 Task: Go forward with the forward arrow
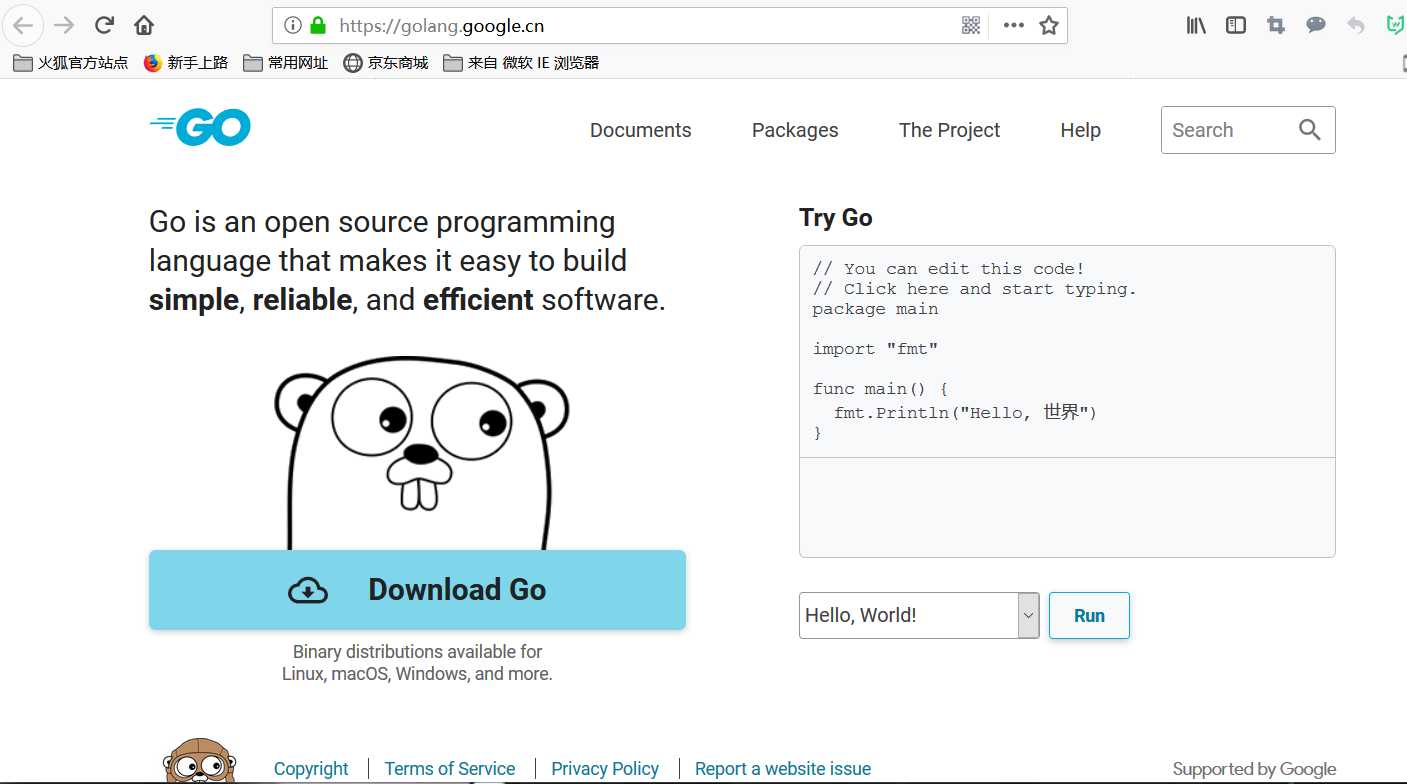pyautogui.click(x=63, y=25)
